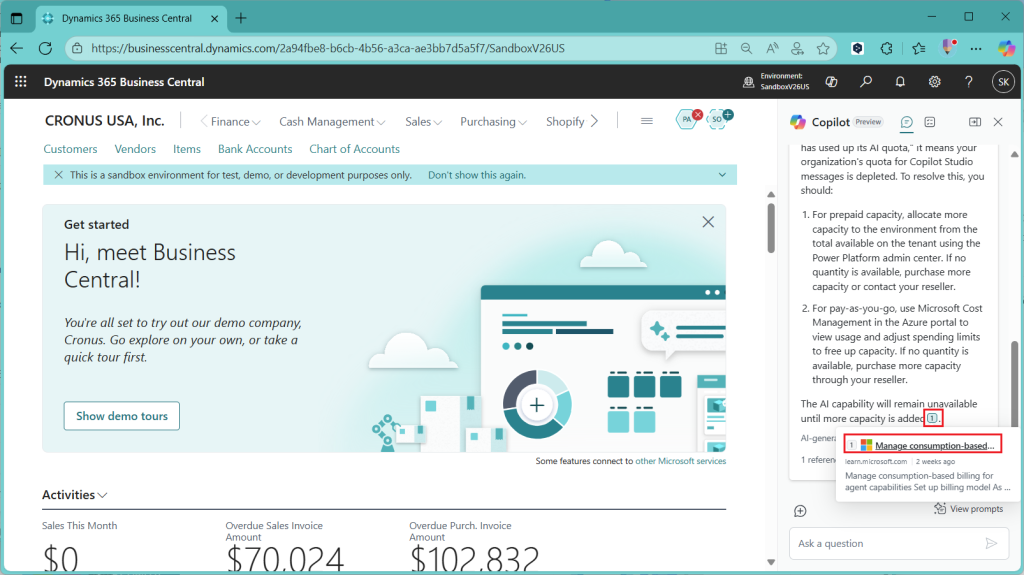Open the Shopify menu
1024x575 pixels.
coord(565,122)
